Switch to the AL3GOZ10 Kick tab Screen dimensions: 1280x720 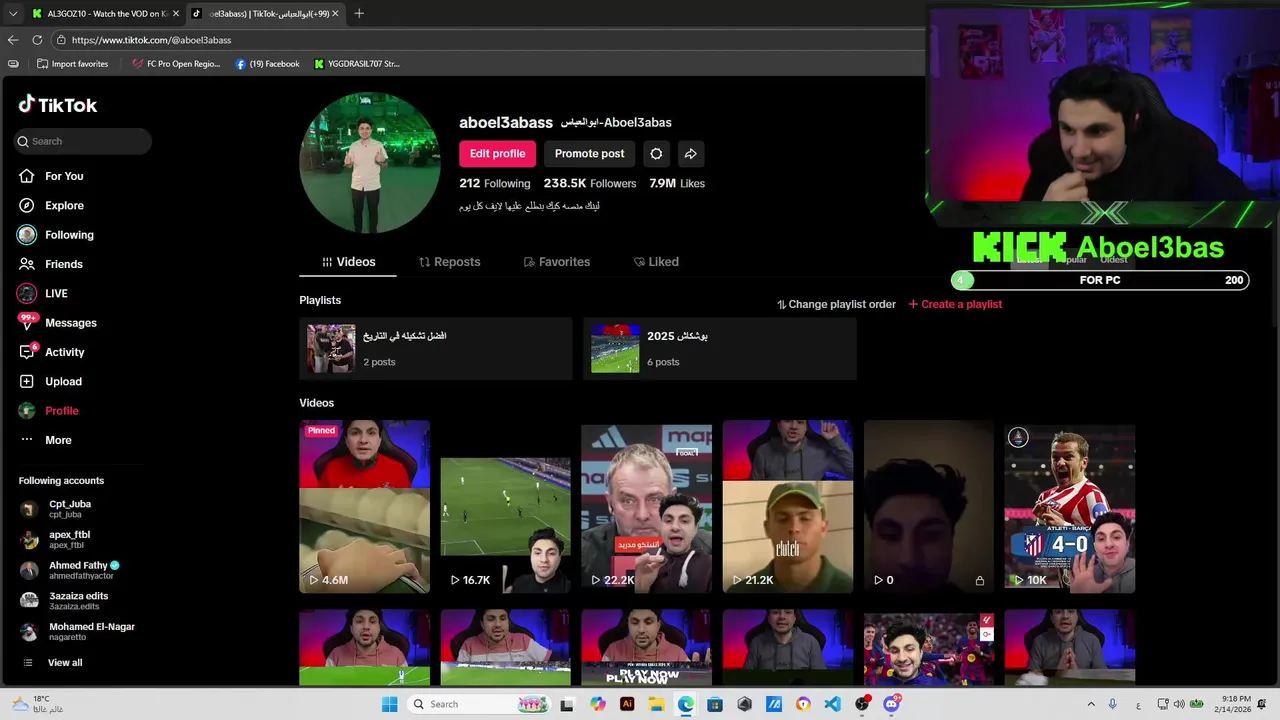[105, 14]
